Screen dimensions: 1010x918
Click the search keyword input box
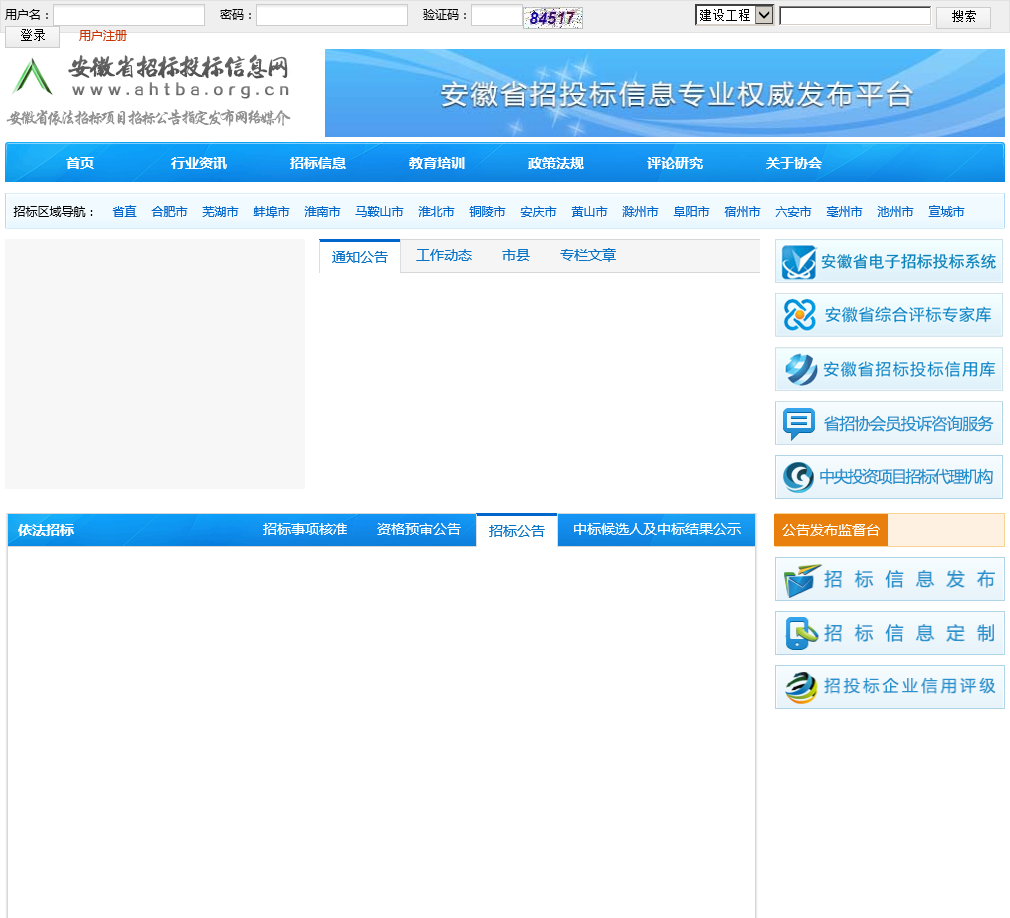pos(855,15)
